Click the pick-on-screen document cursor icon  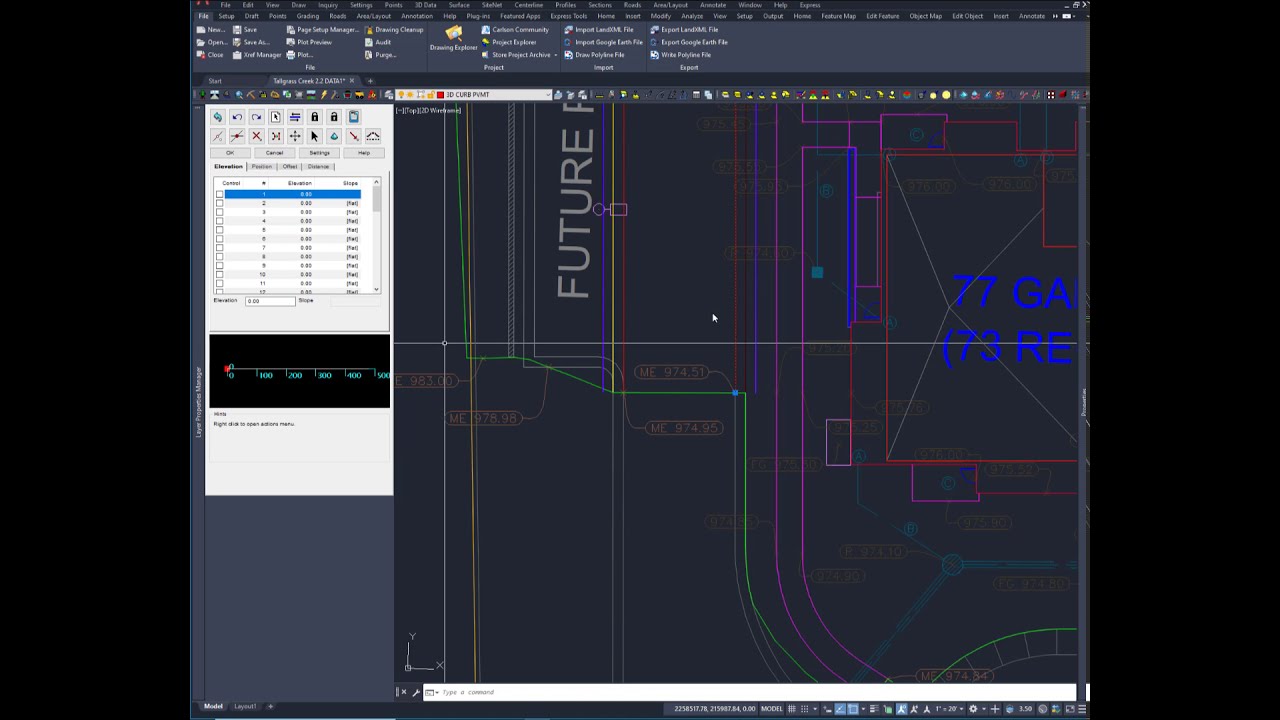click(x=276, y=117)
